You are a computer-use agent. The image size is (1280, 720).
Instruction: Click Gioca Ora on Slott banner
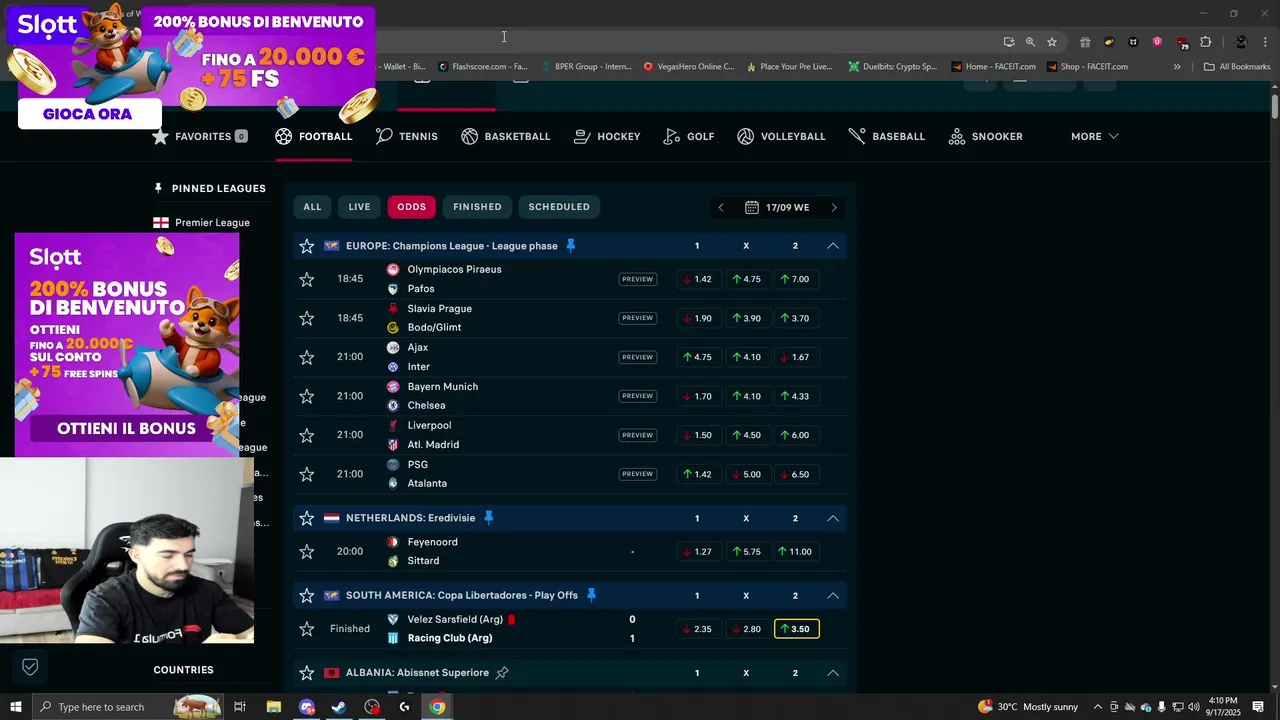tap(88, 114)
